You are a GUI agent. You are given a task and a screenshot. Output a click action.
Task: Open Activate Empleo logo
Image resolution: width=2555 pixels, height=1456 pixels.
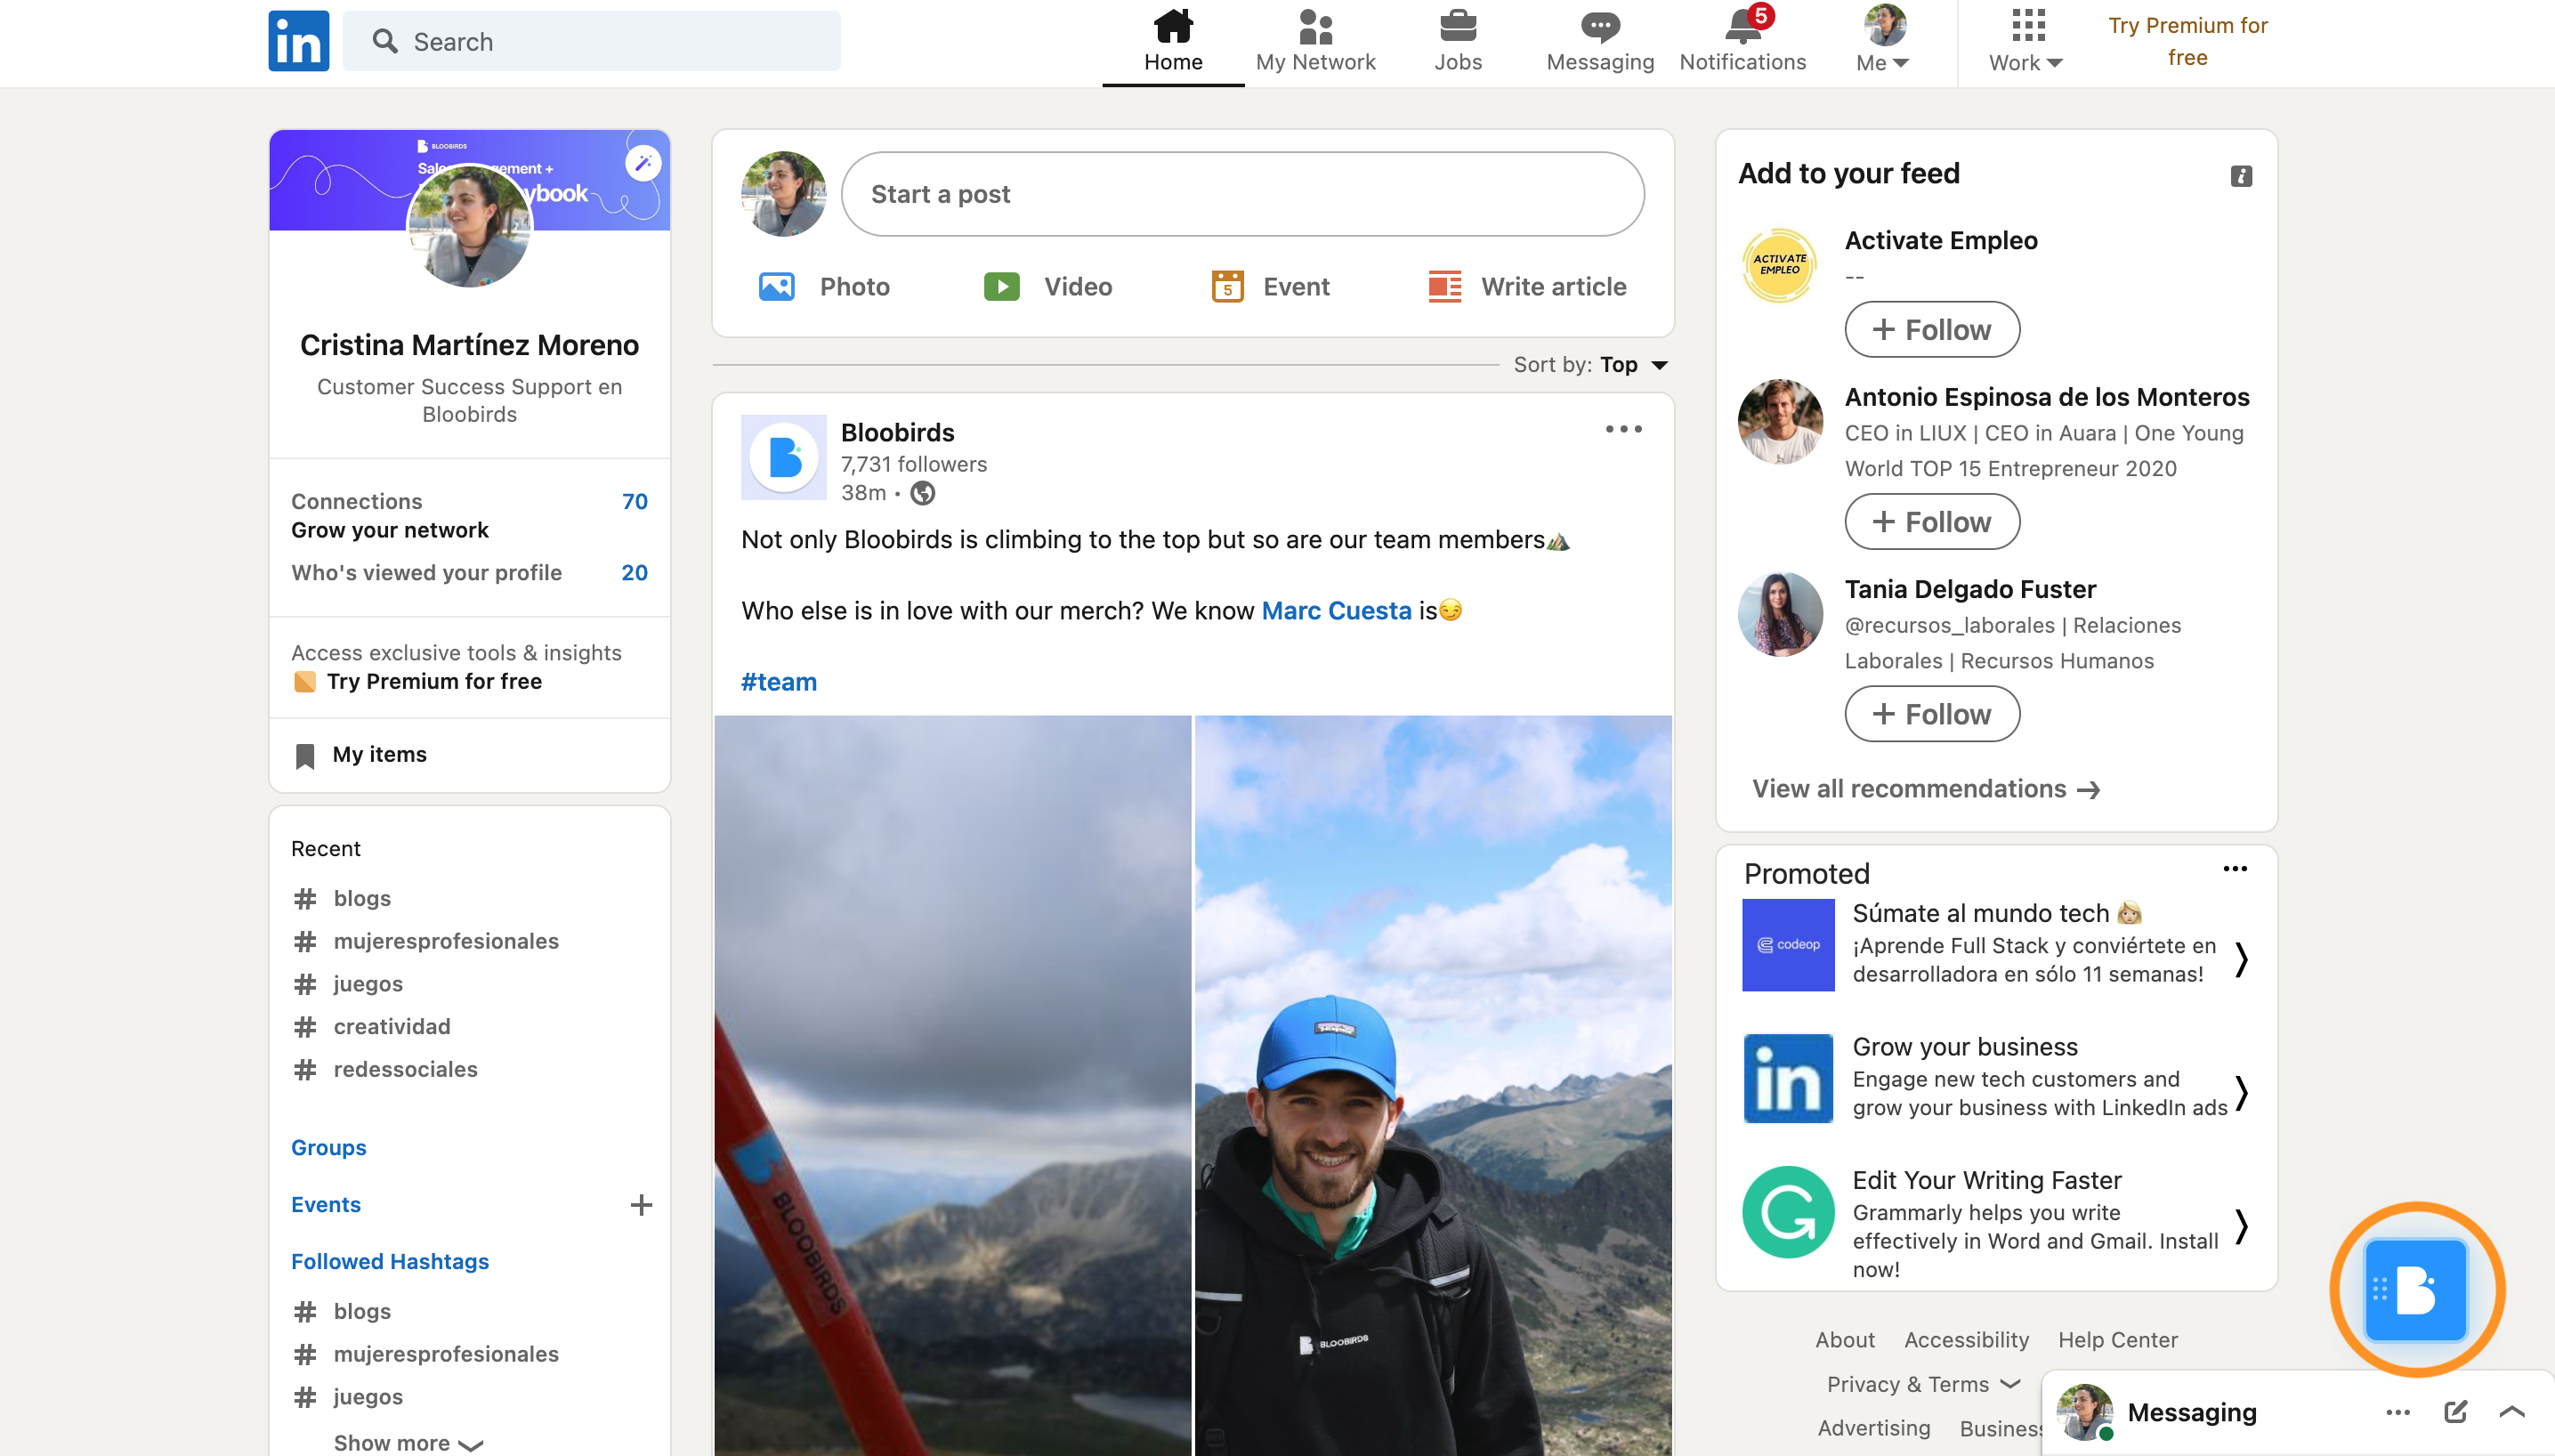pyautogui.click(x=1779, y=264)
